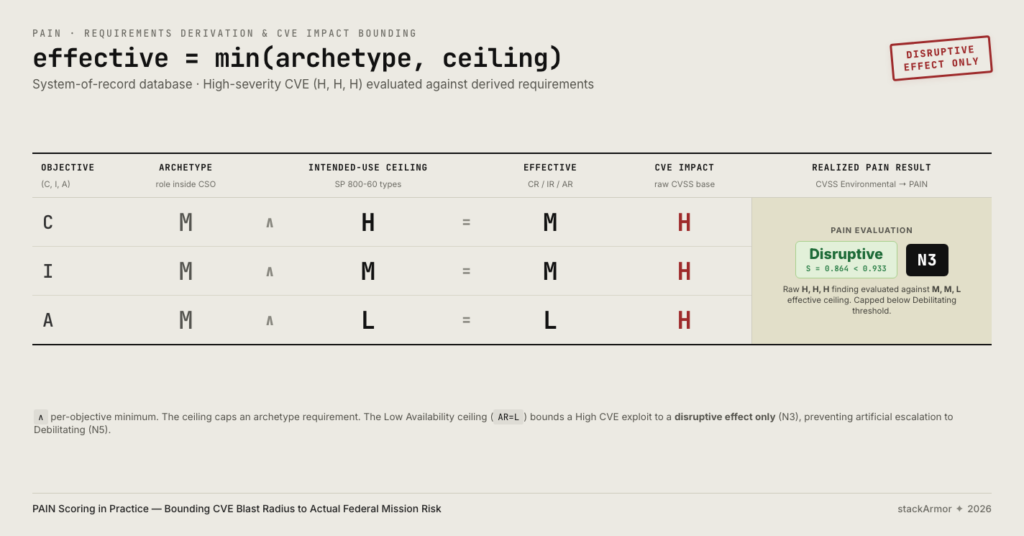1024x536 pixels.
Task: Click the 'SP 800-60 types' subheader
Action: (x=368, y=184)
